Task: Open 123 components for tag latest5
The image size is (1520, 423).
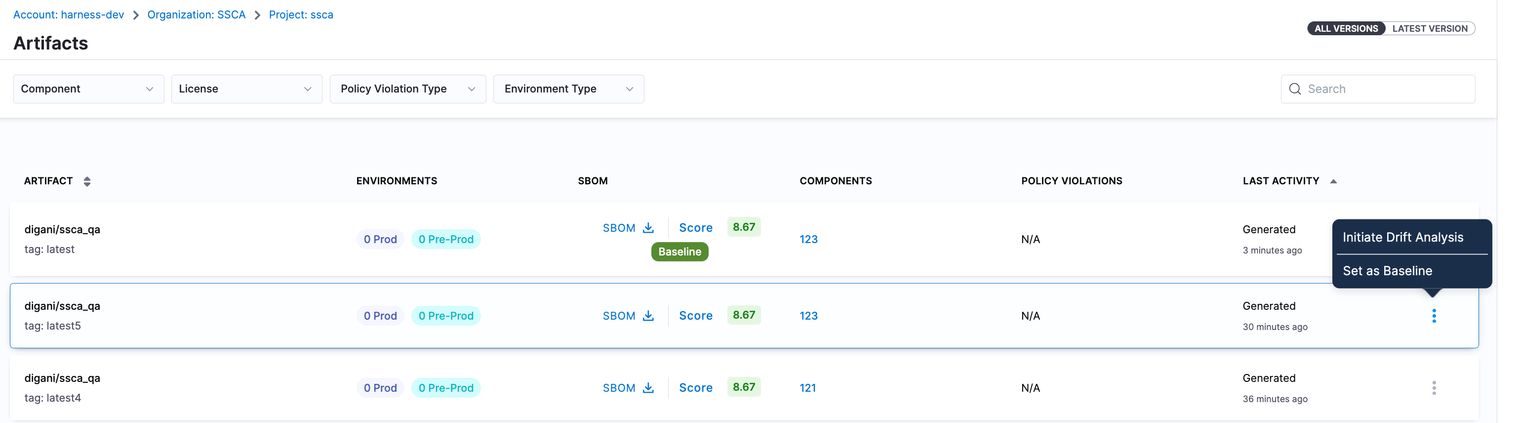Action: (x=809, y=316)
